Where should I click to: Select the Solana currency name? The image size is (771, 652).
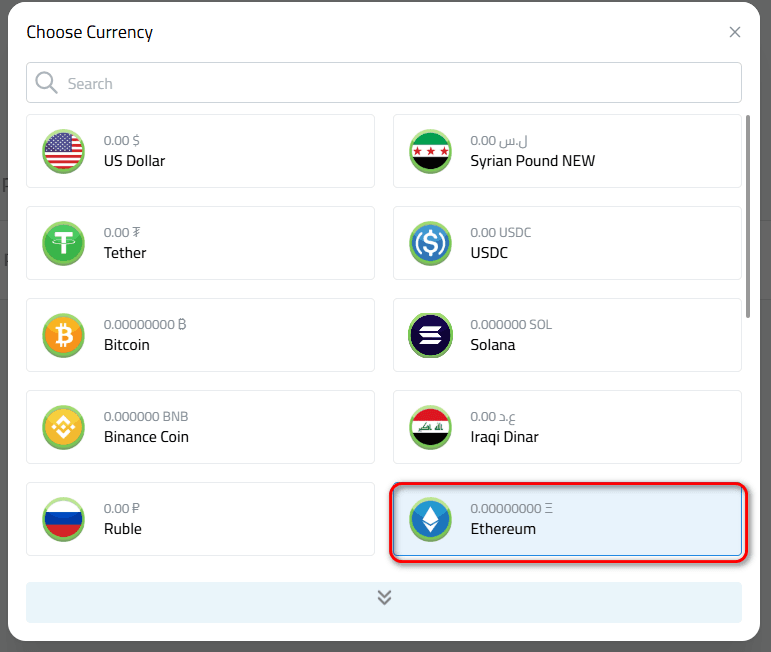coord(493,345)
